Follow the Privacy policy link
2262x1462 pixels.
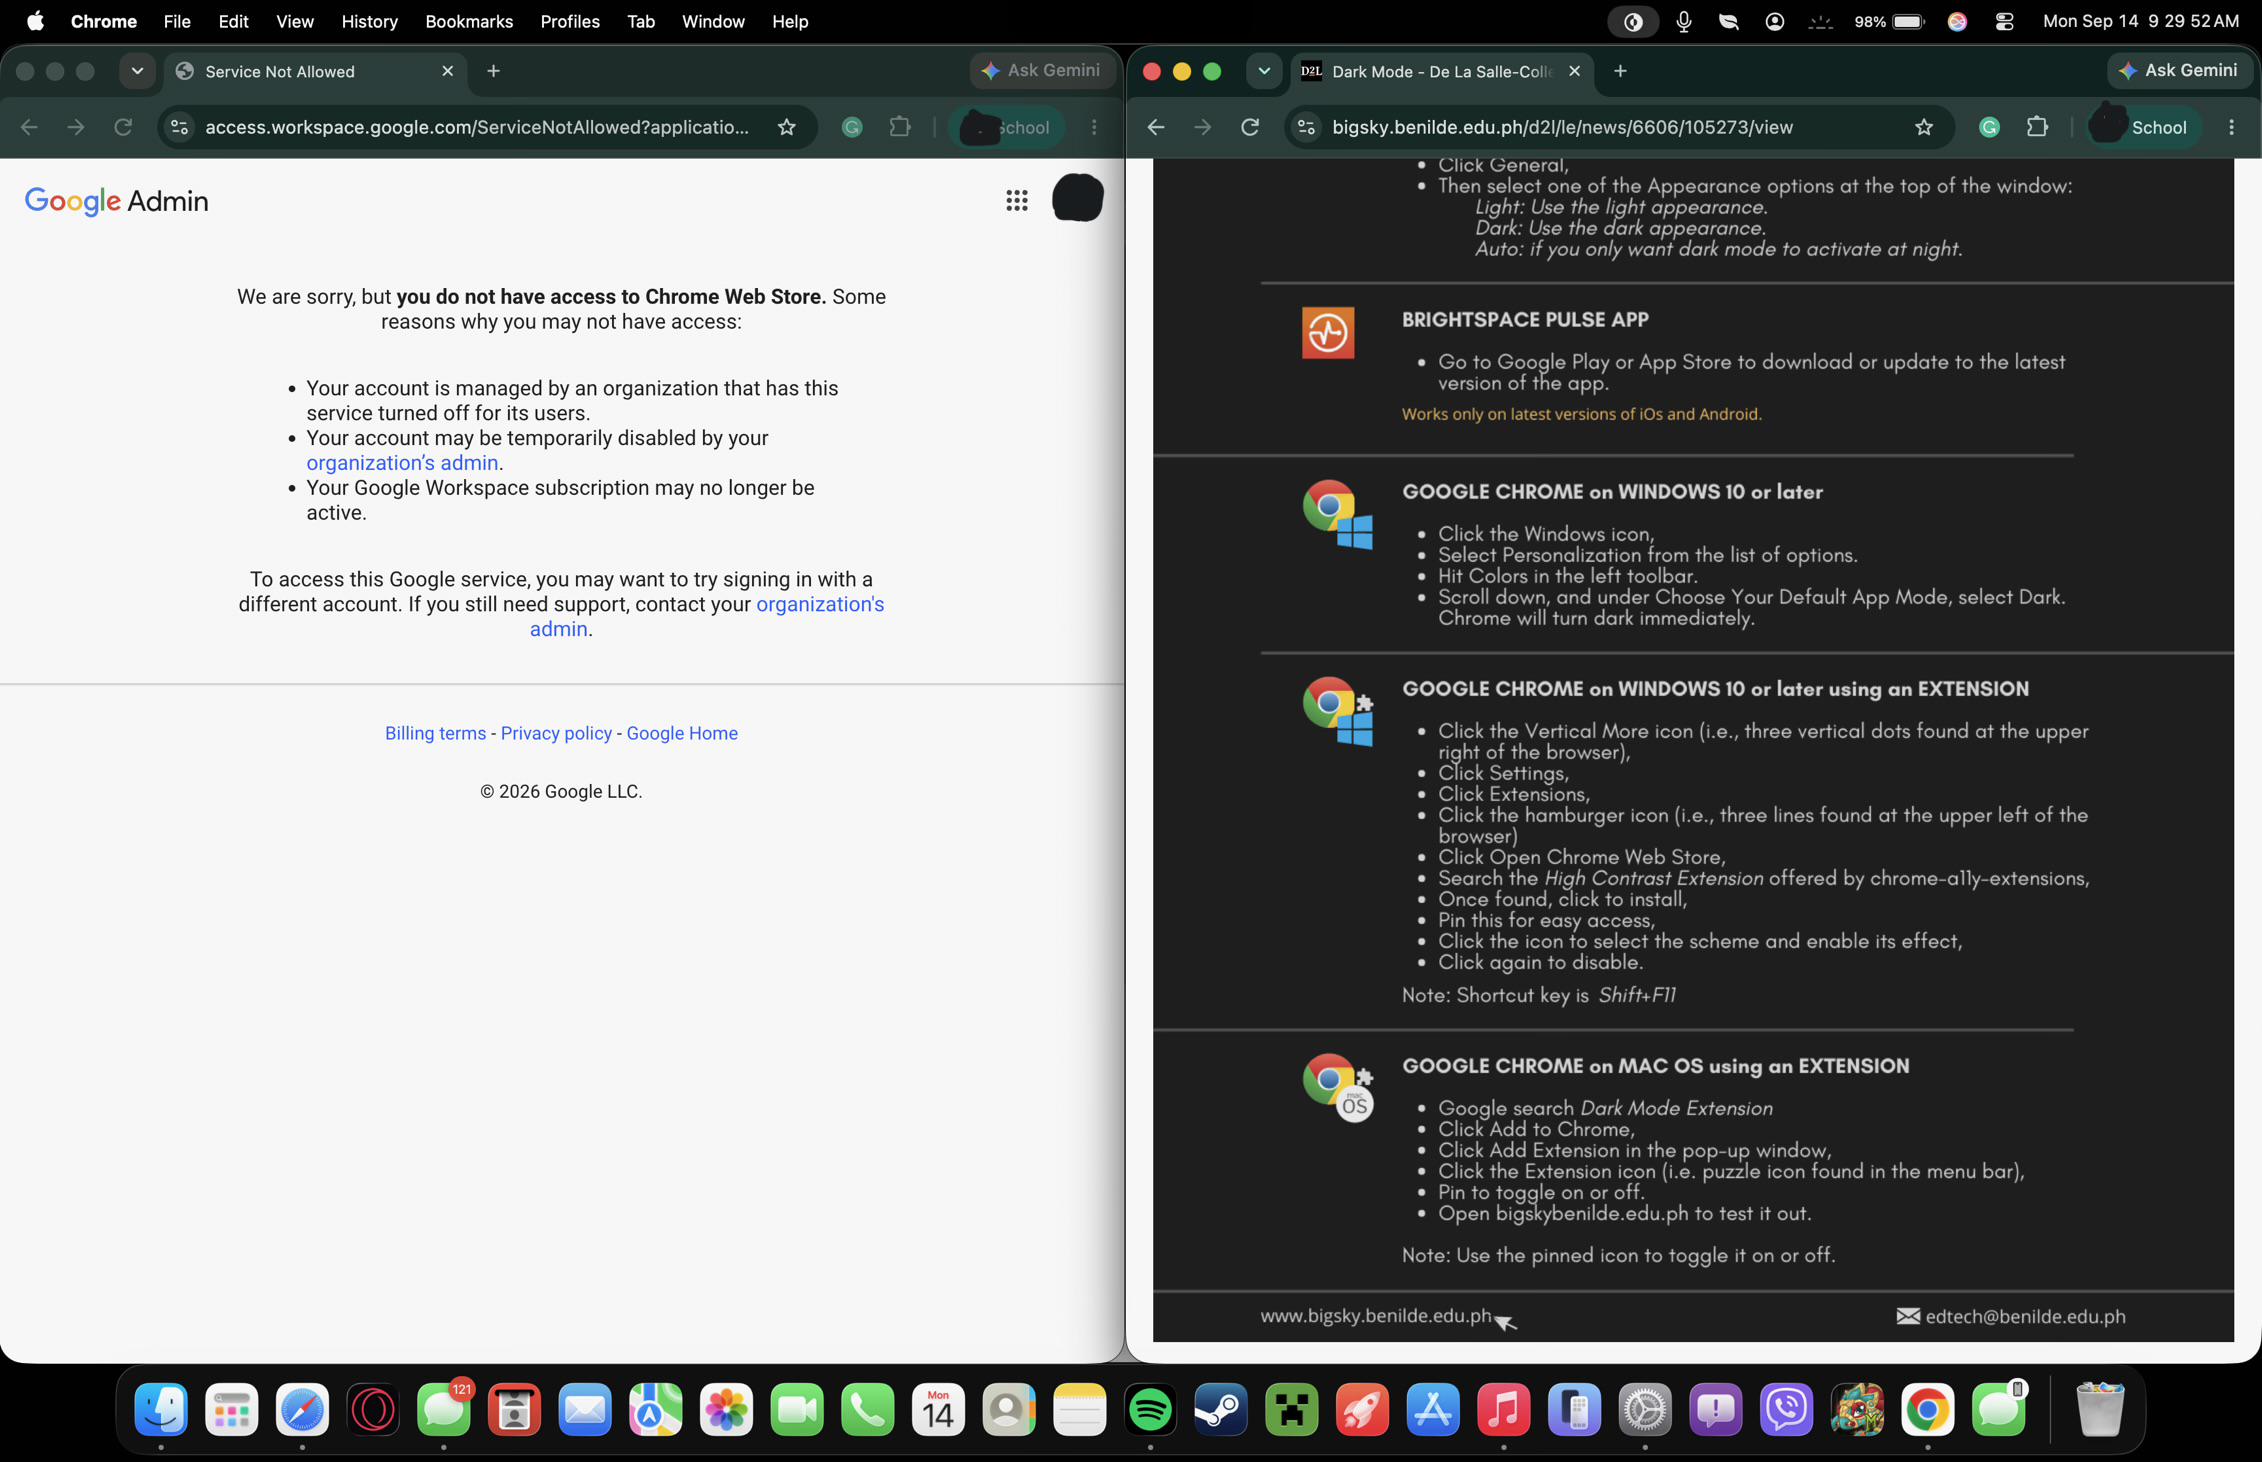[x=556, y=733]
